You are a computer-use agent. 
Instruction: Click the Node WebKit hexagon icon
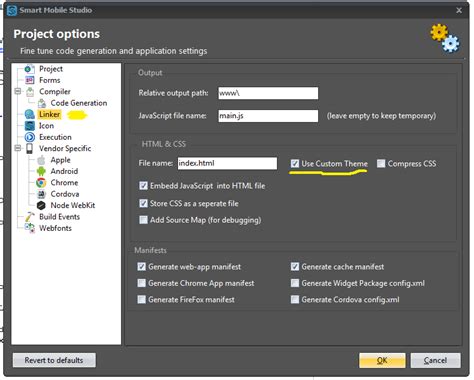click(41, 205)
